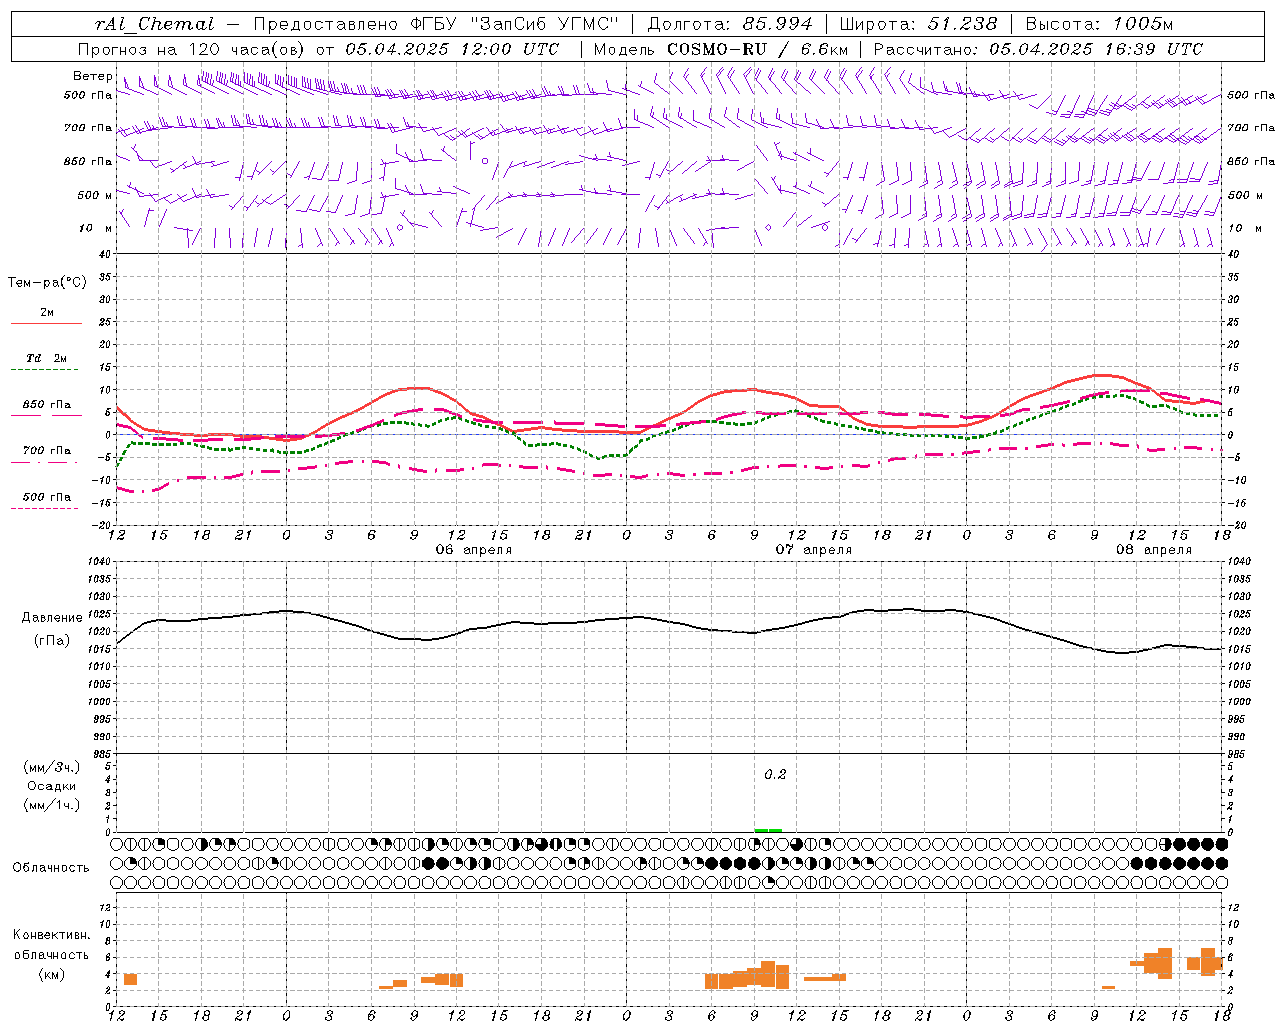Click the (мм/3ч.) units label
The height and width of the screenshot is (1024, 1280).
pyautogui.click(x=52, y=767)
